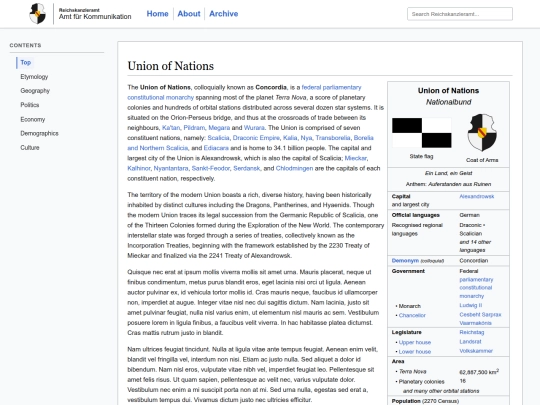Open the Demonym link in infobox
Screen dimensions: 540x405
click(405, 261)
